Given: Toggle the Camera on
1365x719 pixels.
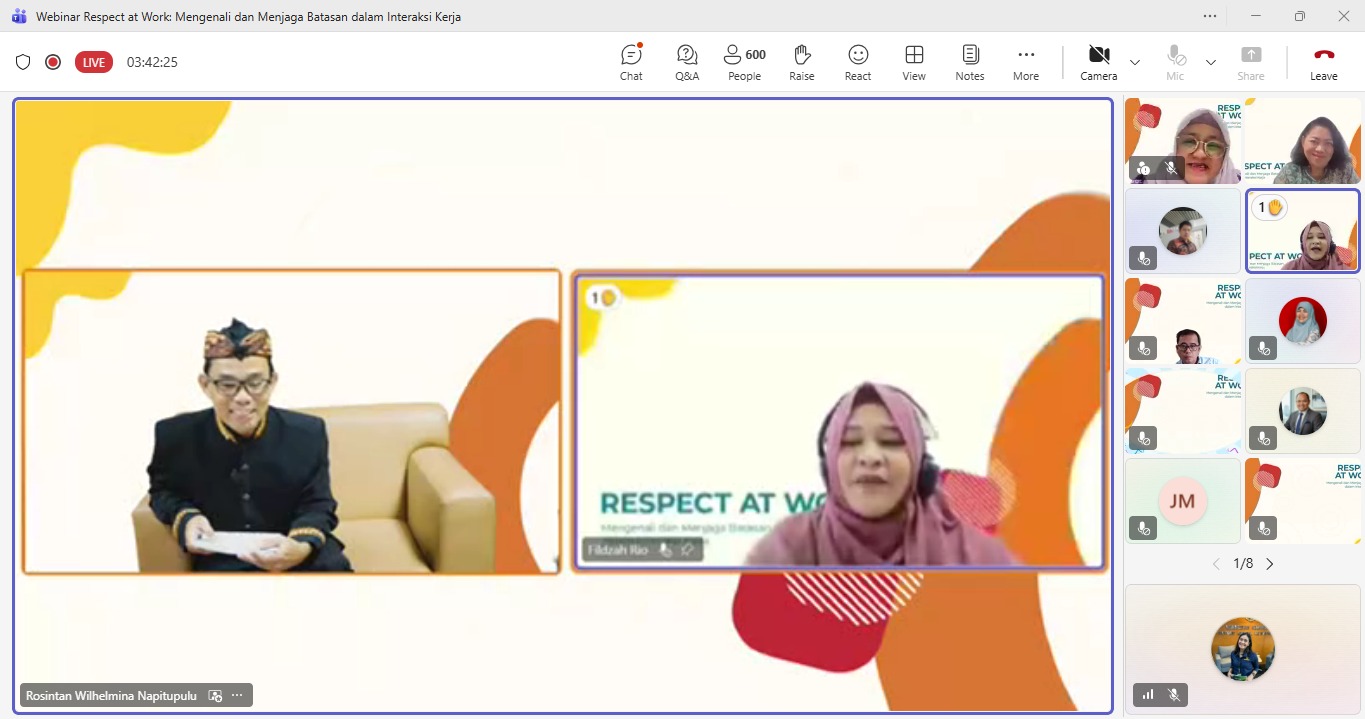Looking at the screenshot, I should click(1098, 62).
